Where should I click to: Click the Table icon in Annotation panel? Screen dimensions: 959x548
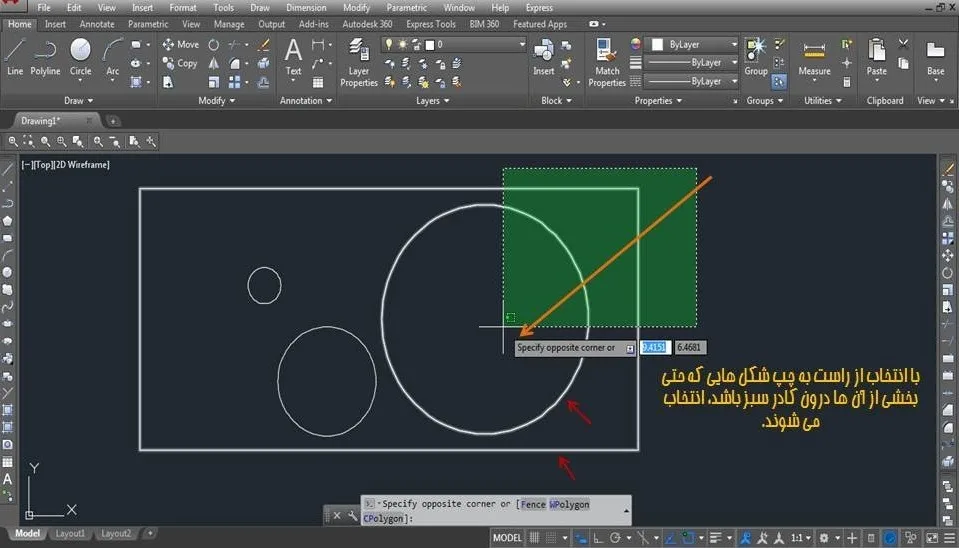318,82
